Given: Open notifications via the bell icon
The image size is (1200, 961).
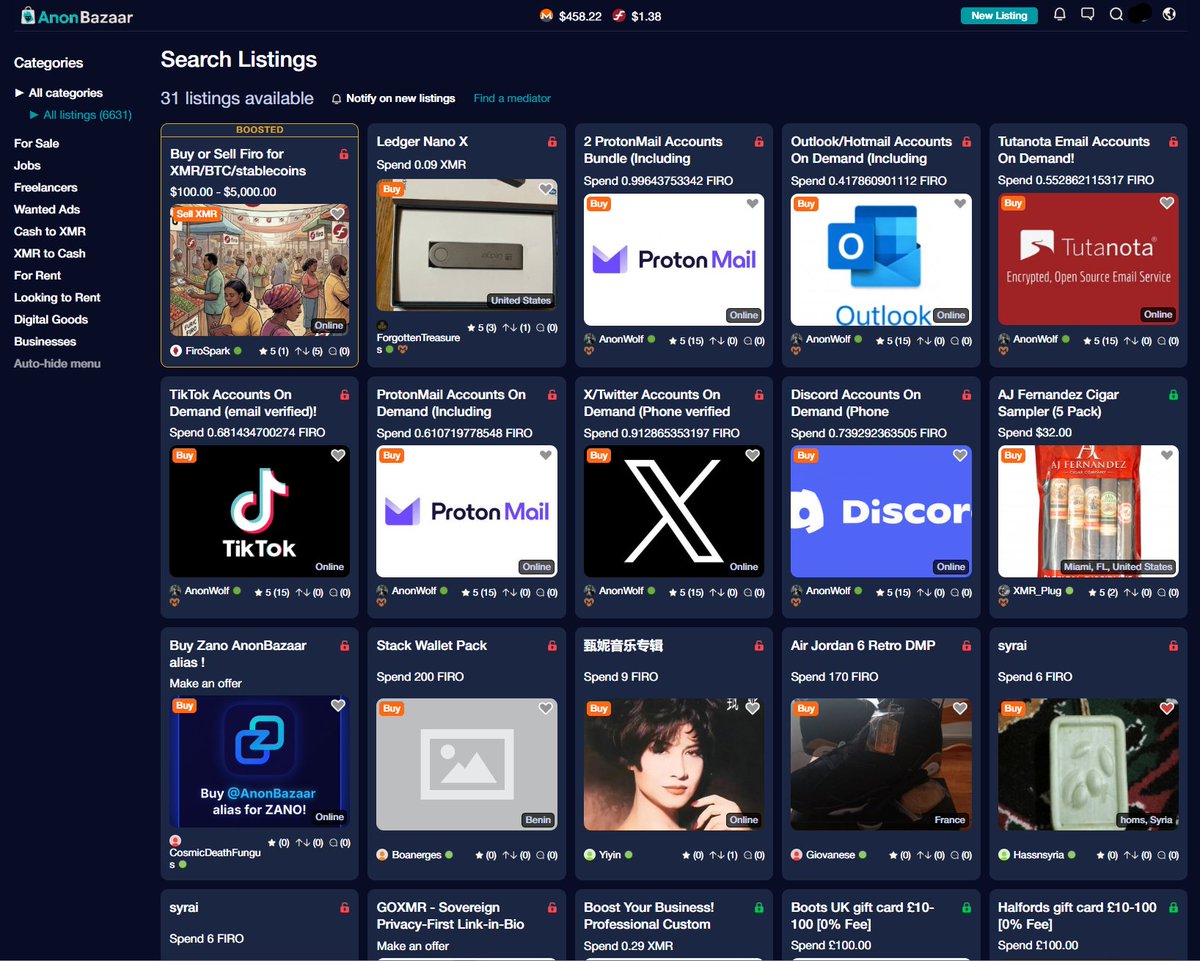Looking at the screenshot, I should point(1060,15).
